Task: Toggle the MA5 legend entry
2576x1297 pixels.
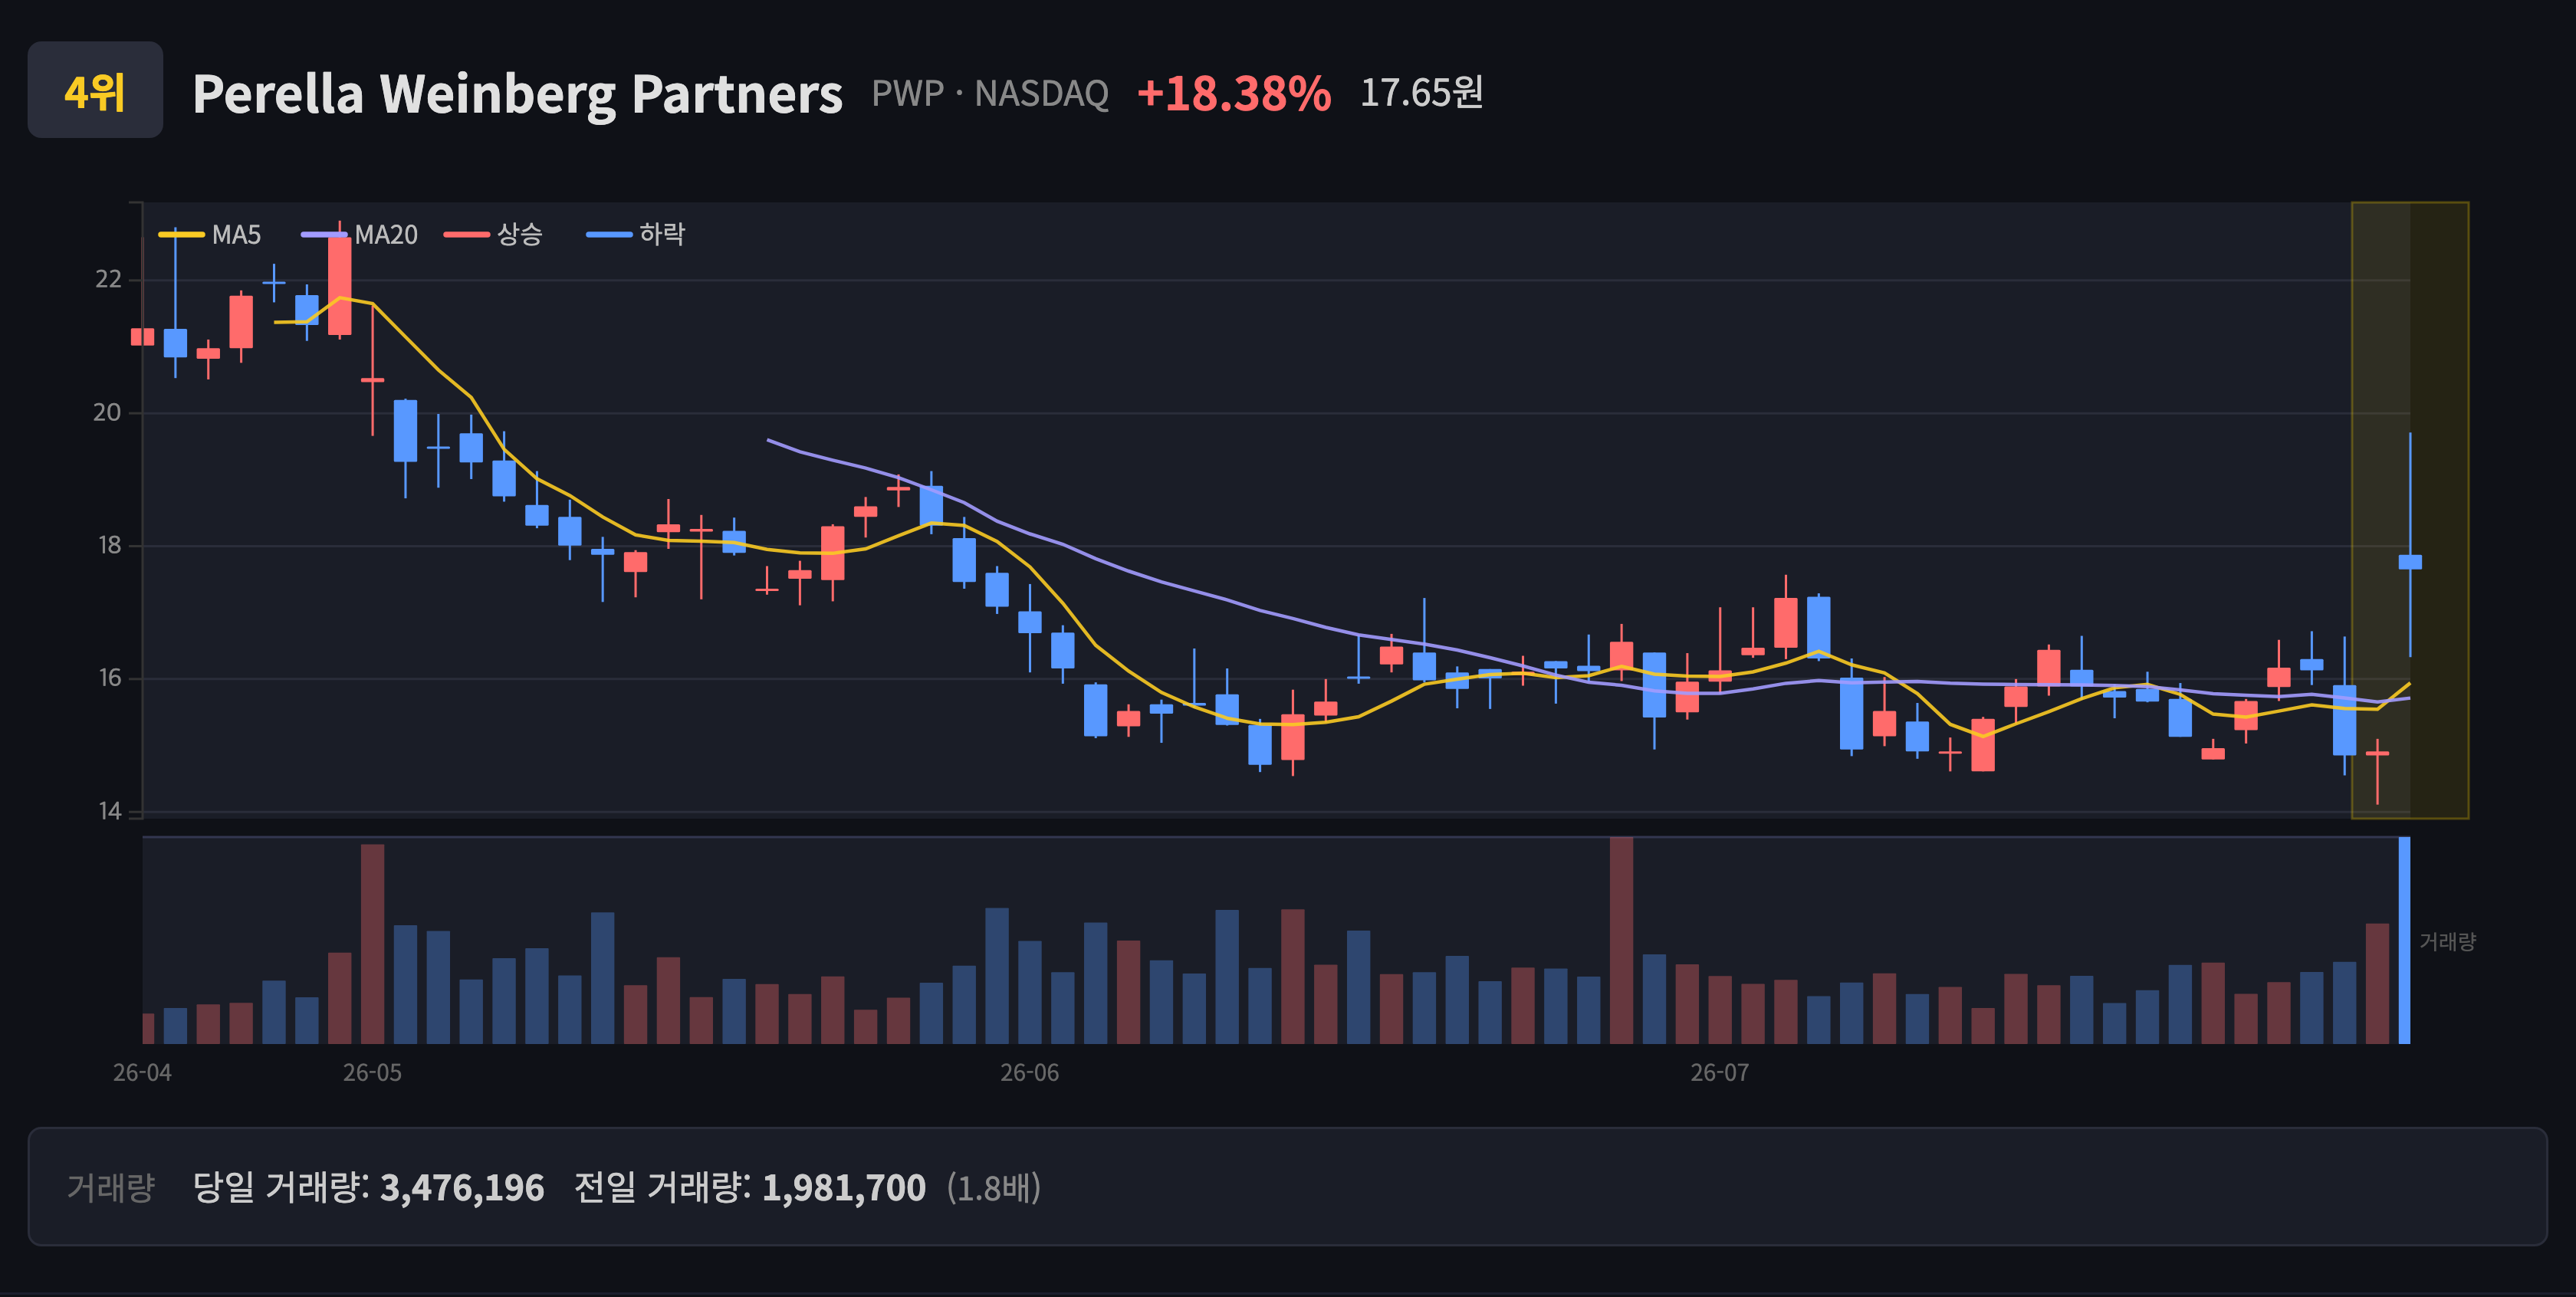Action: point(210,234)
